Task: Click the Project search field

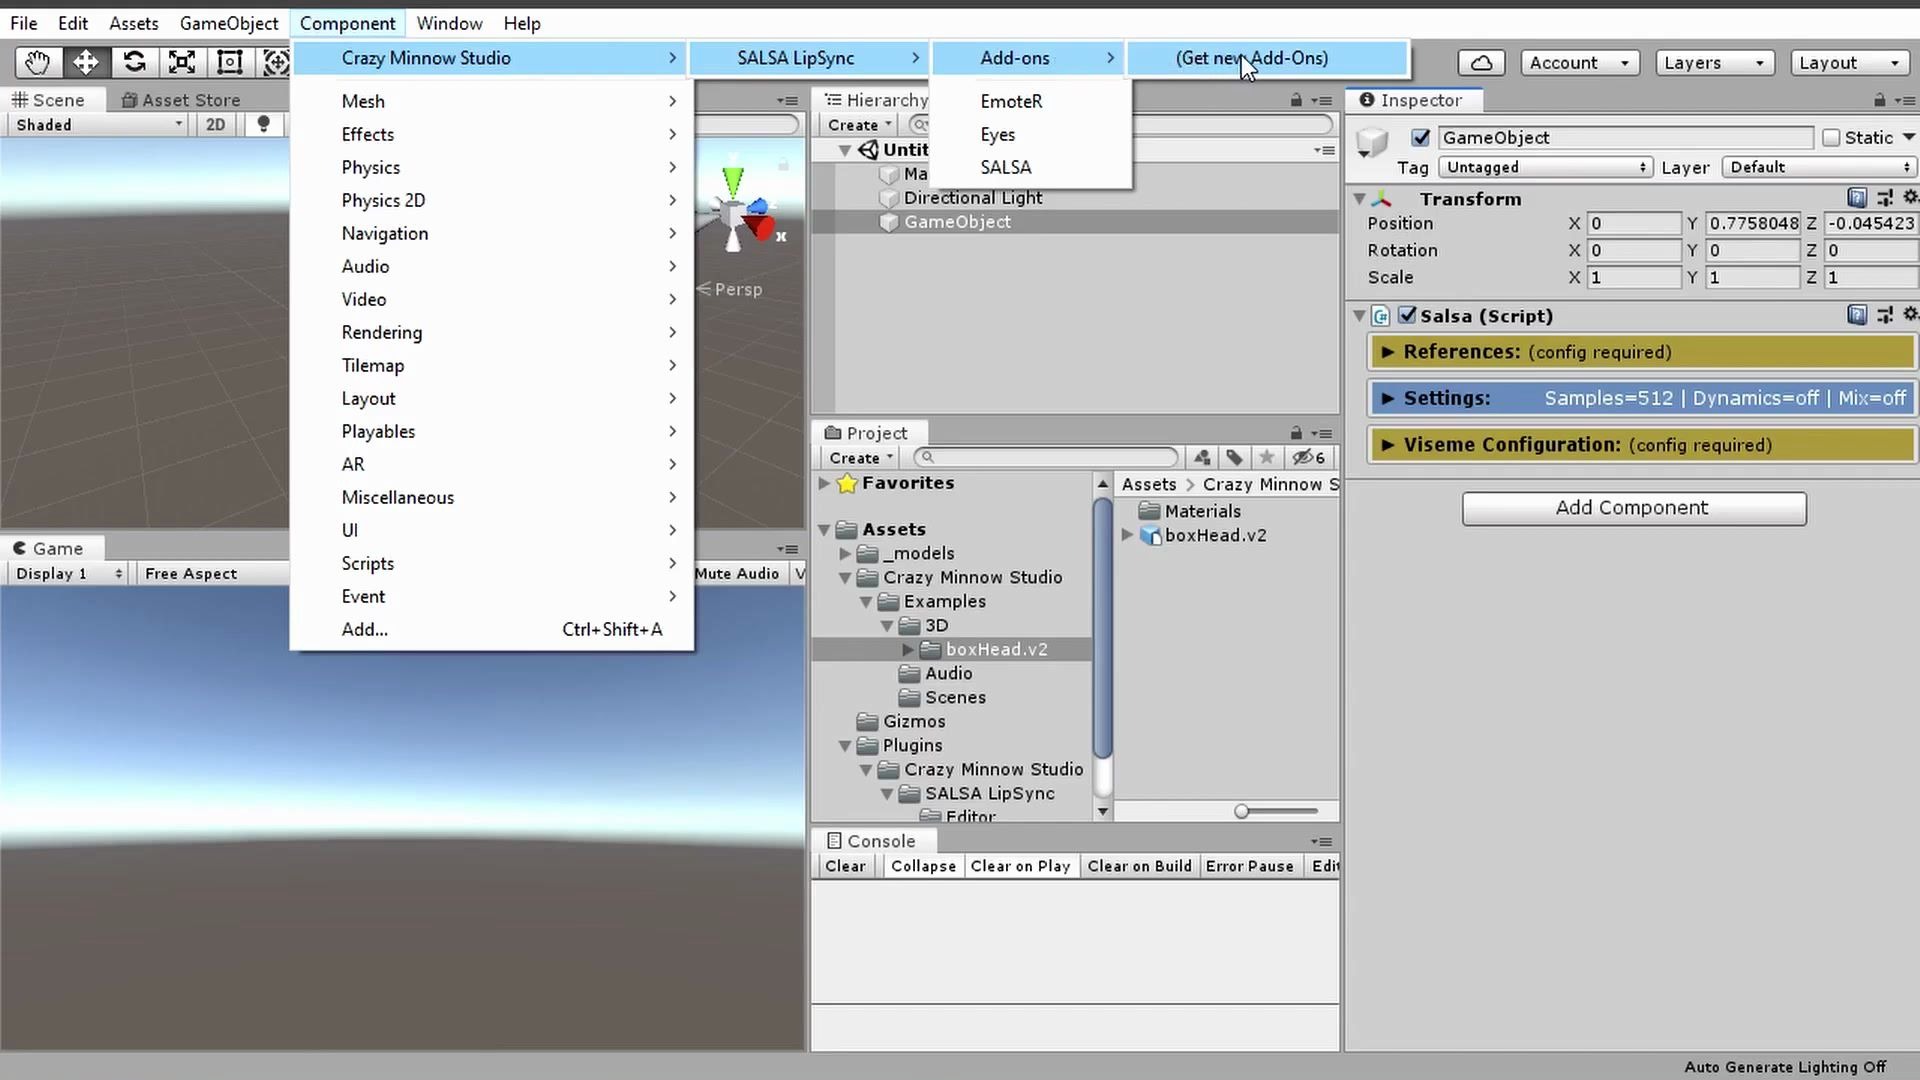Action: (1046, 458)
